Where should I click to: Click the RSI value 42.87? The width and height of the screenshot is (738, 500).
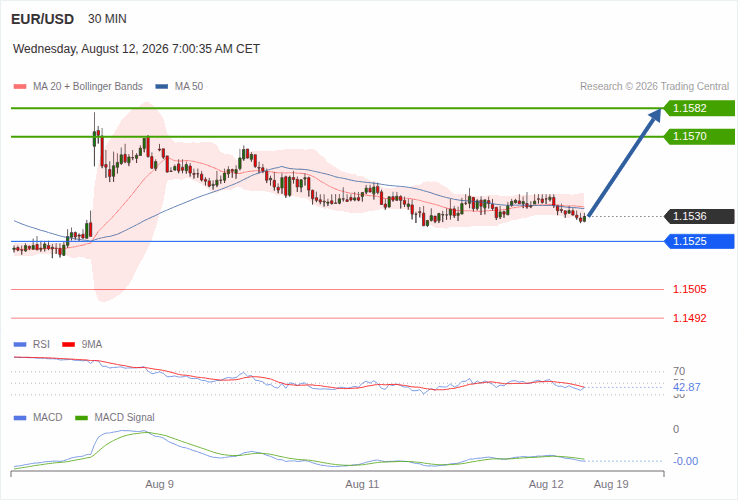coord(687,387)
